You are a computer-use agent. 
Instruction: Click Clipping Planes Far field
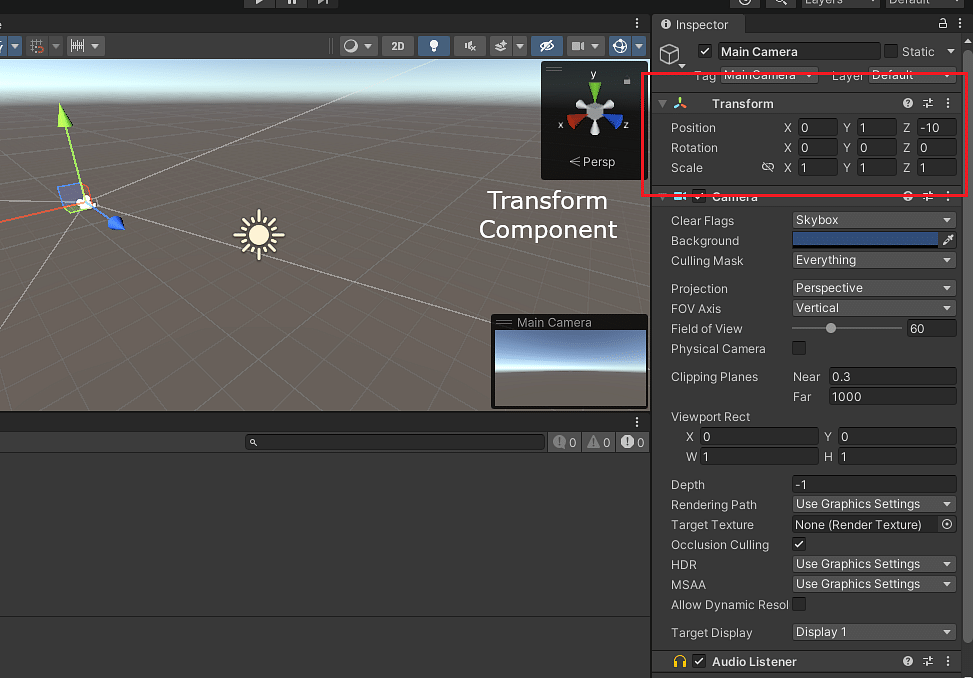click(892, 396)
